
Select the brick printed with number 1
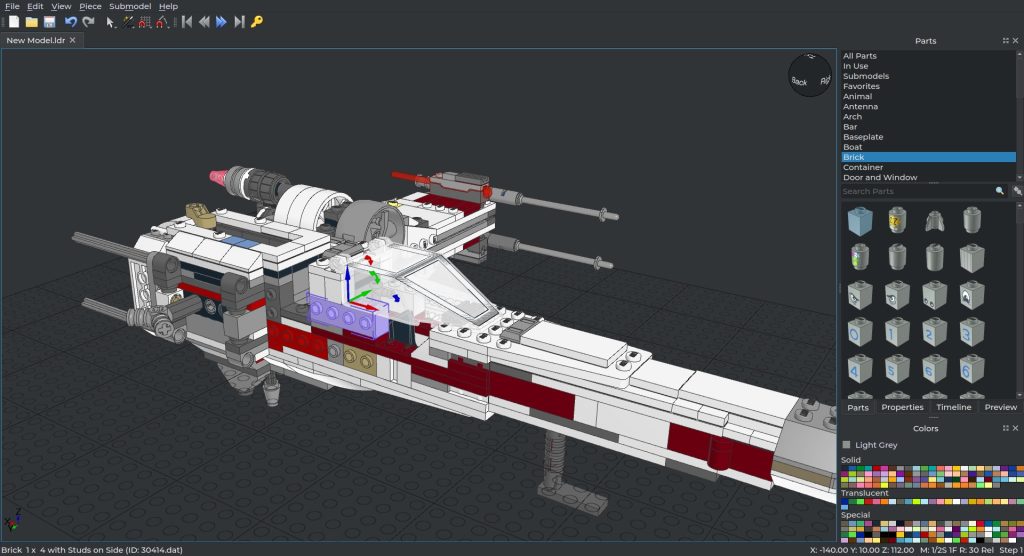pos(897,332)
